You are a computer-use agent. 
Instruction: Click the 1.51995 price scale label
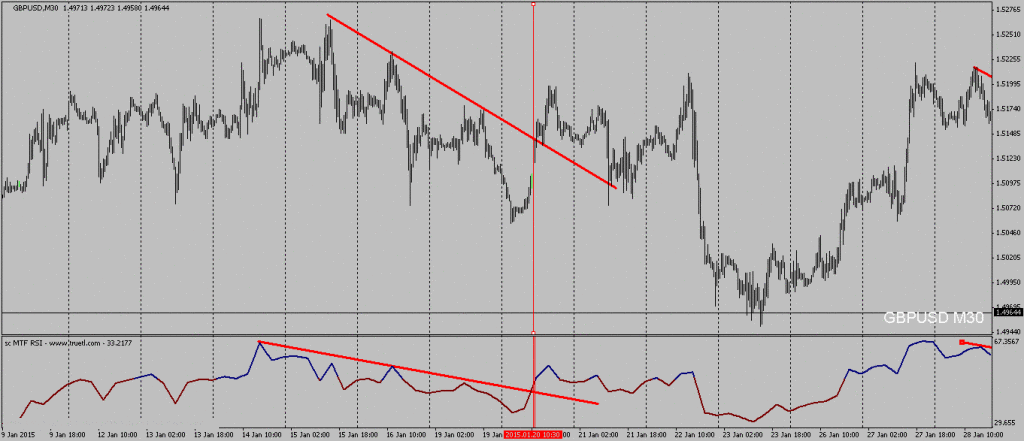1010,84
